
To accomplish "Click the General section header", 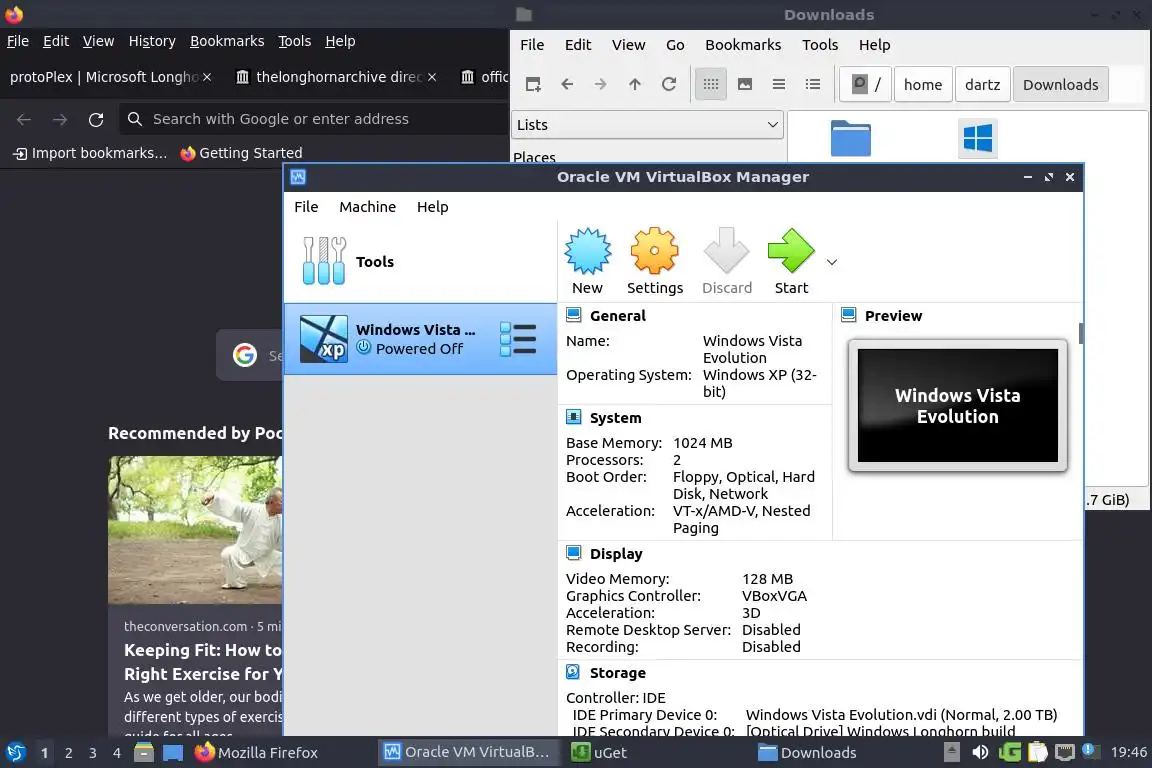I will point(617,315).
